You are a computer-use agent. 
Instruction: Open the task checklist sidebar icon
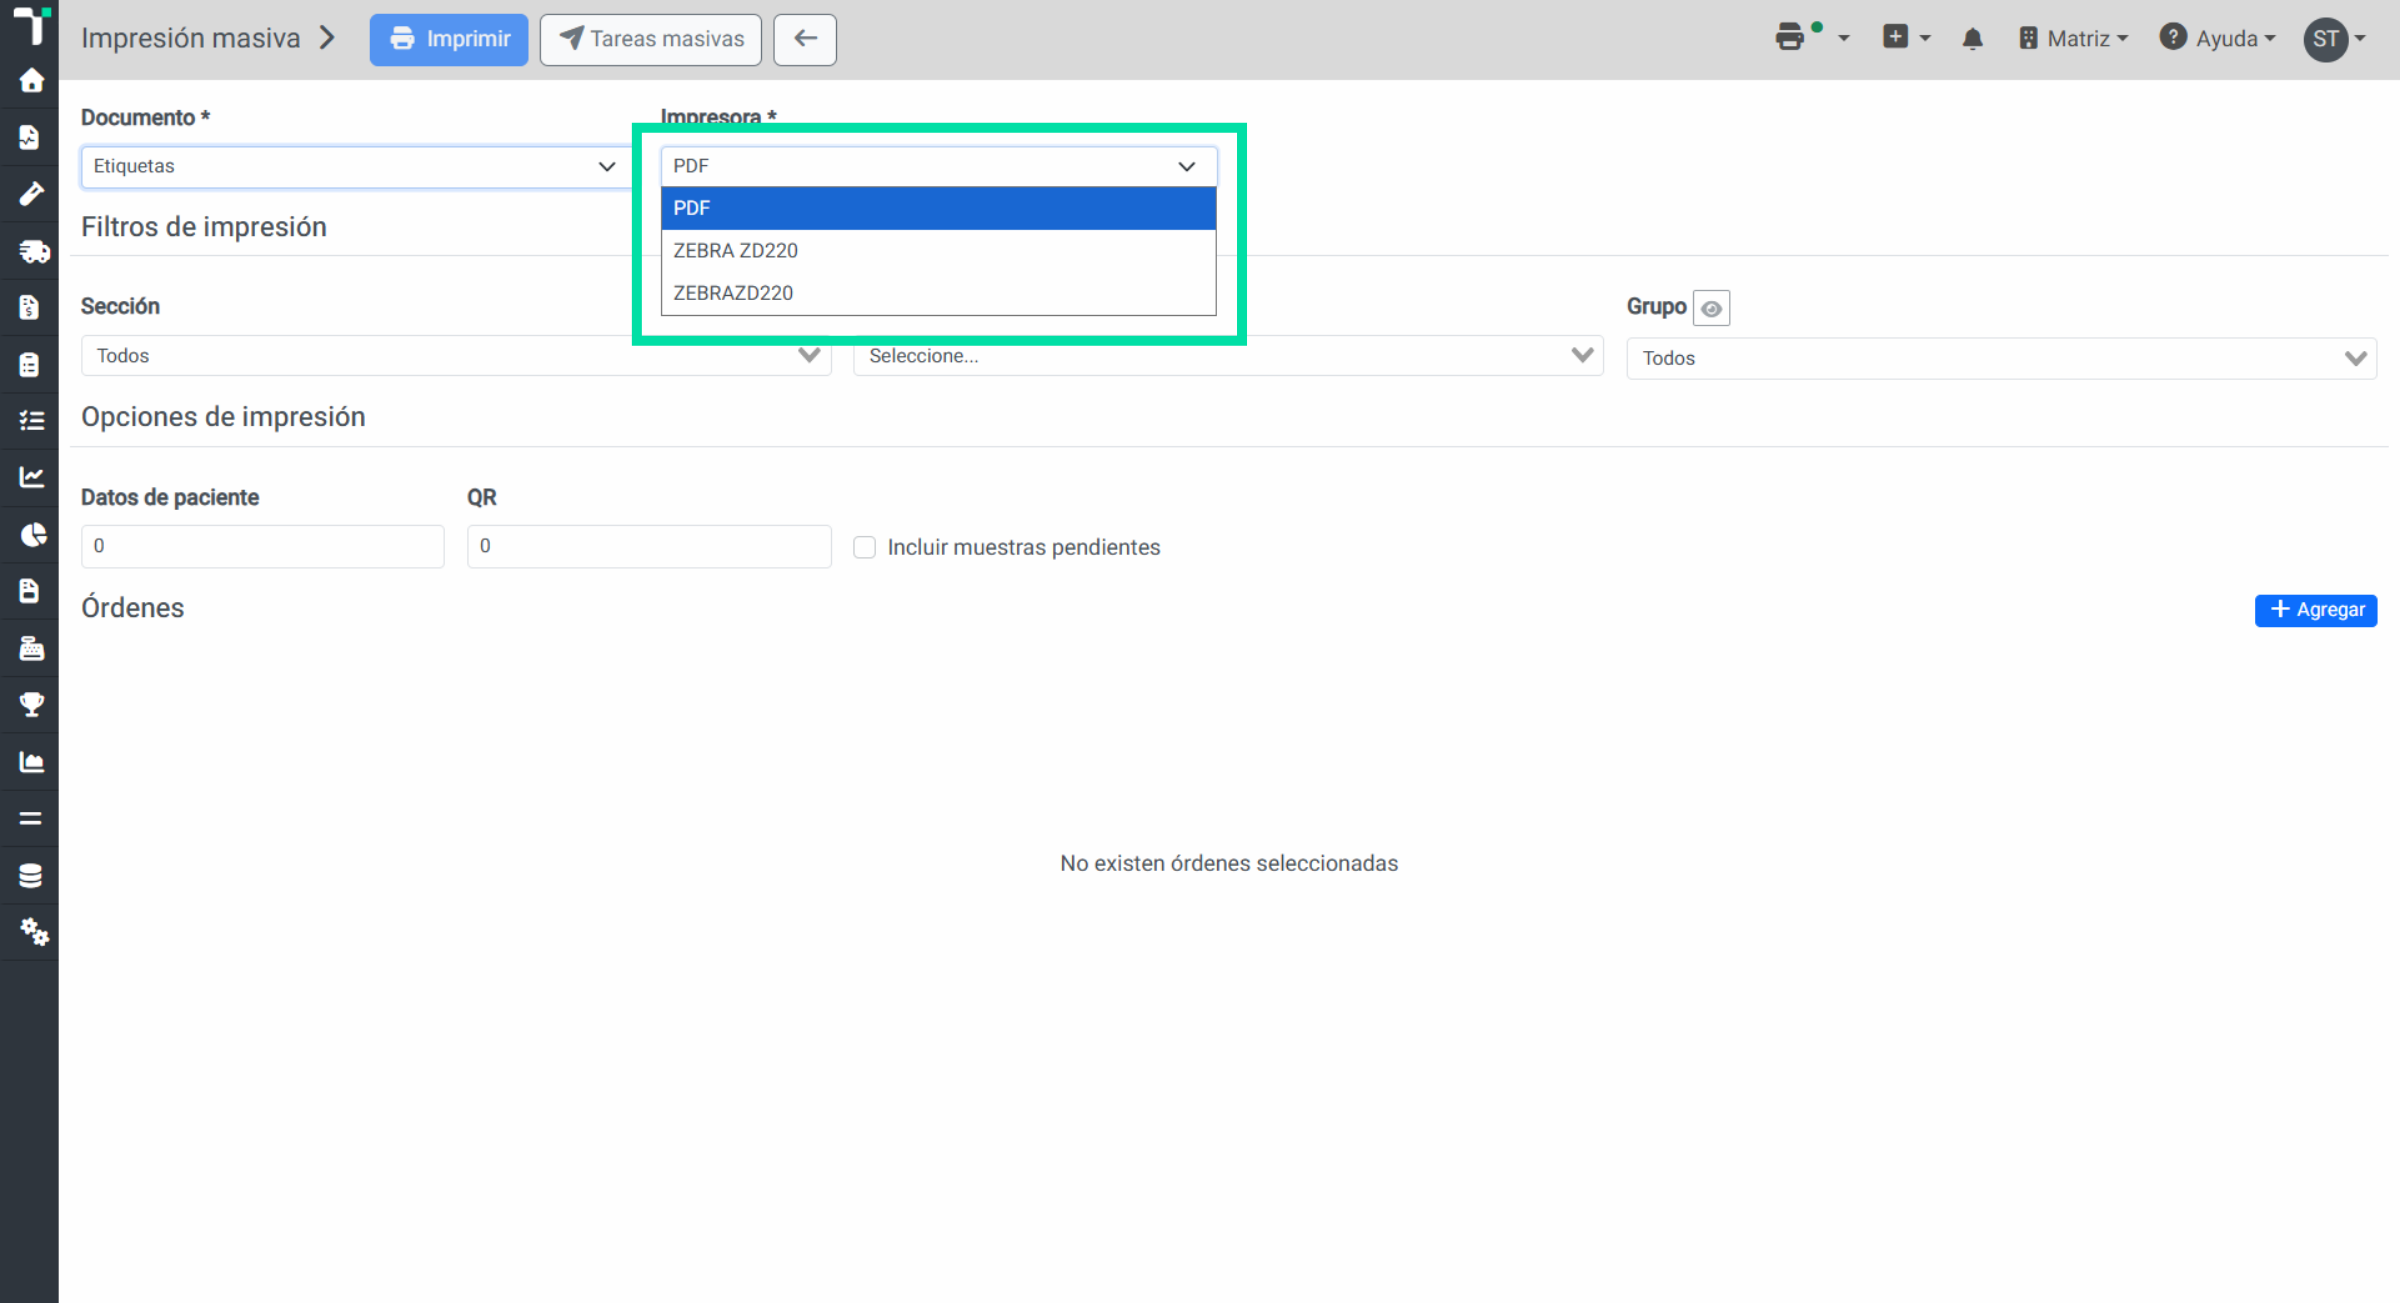coord(31,420)
